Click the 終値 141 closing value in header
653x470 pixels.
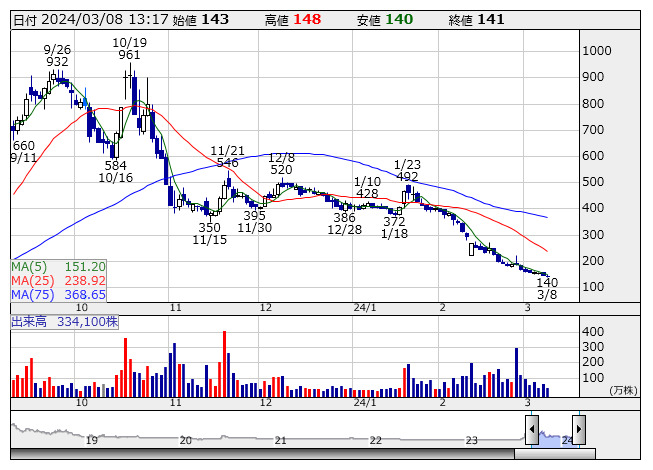[x=476, y=19]
